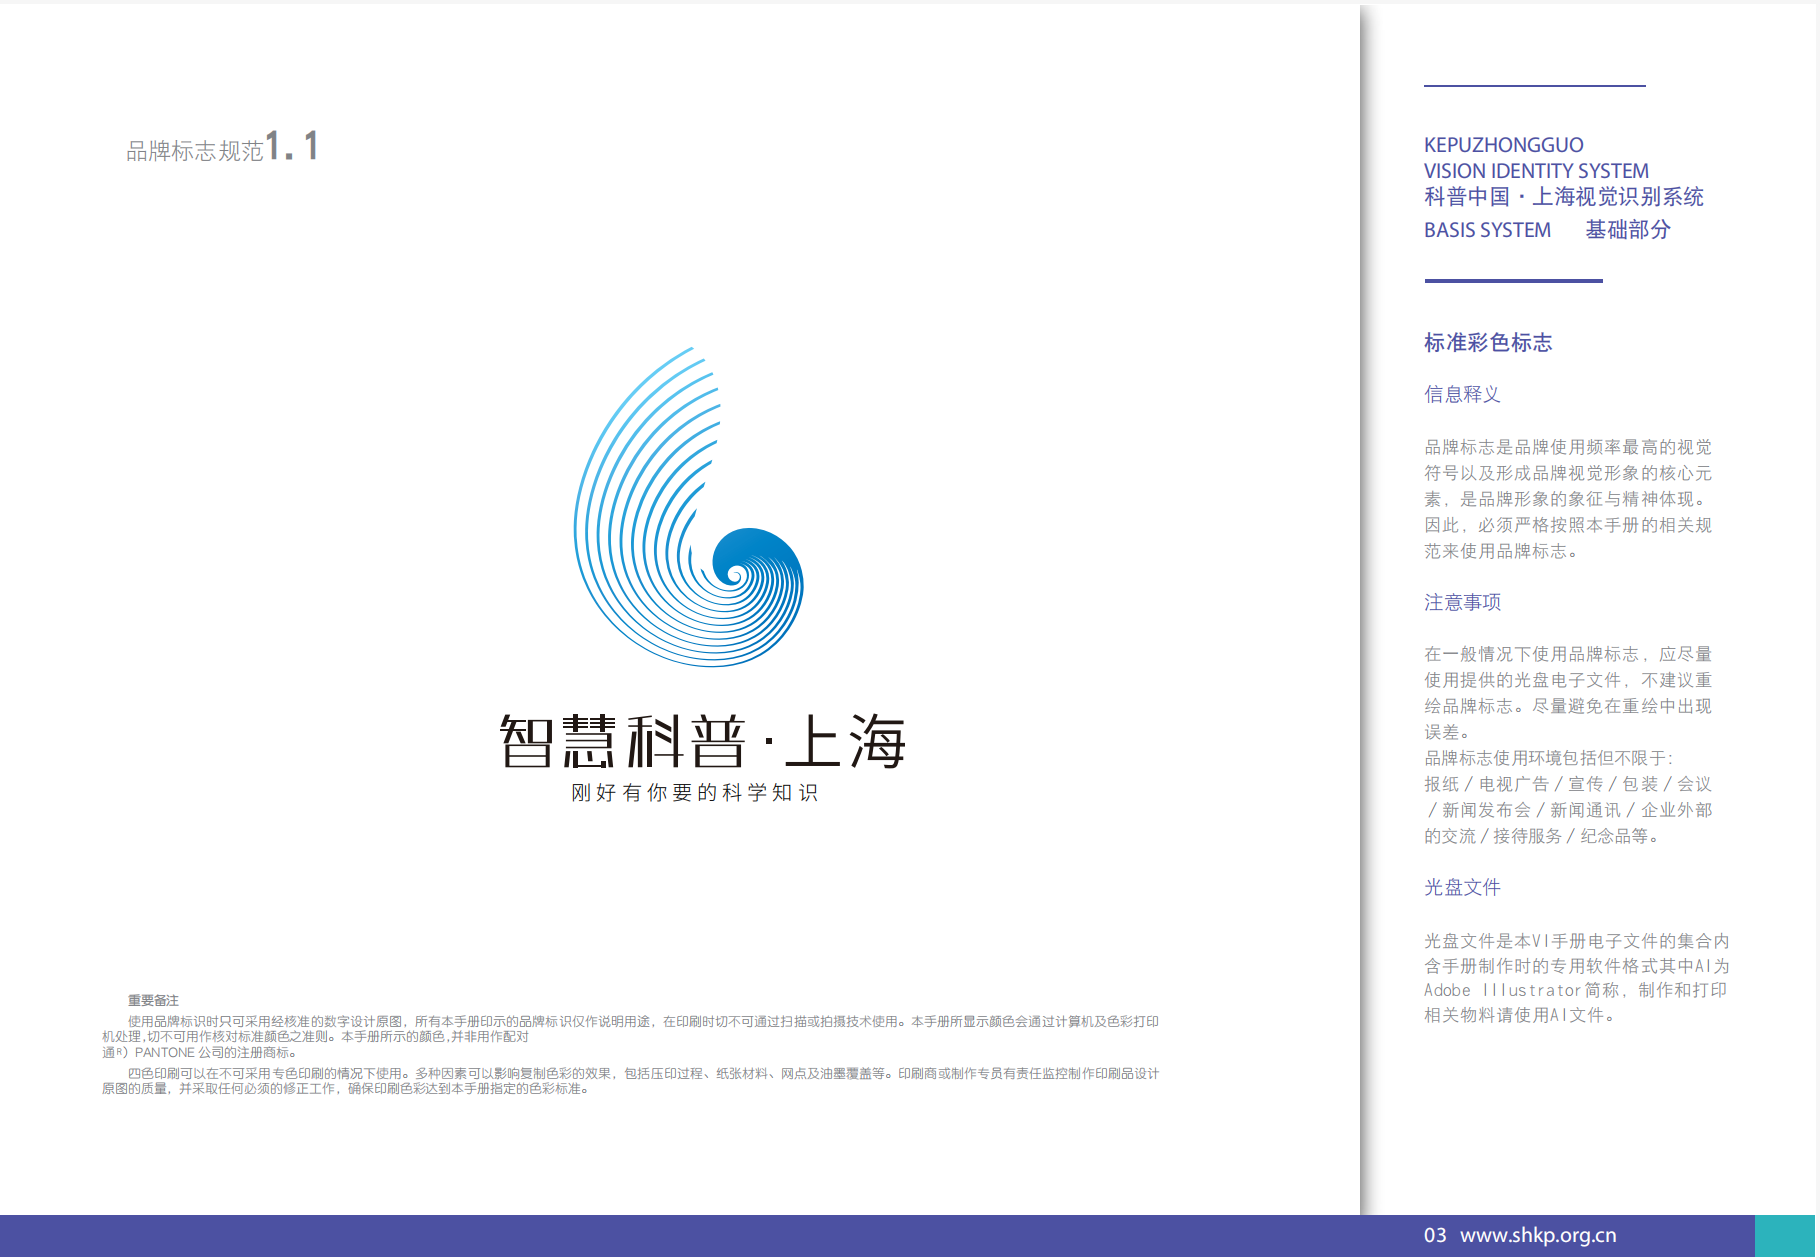Screen dimensions: 1820x1260
Task: Click the 重要备注 heading
Action: click(x=153, y=1000)
